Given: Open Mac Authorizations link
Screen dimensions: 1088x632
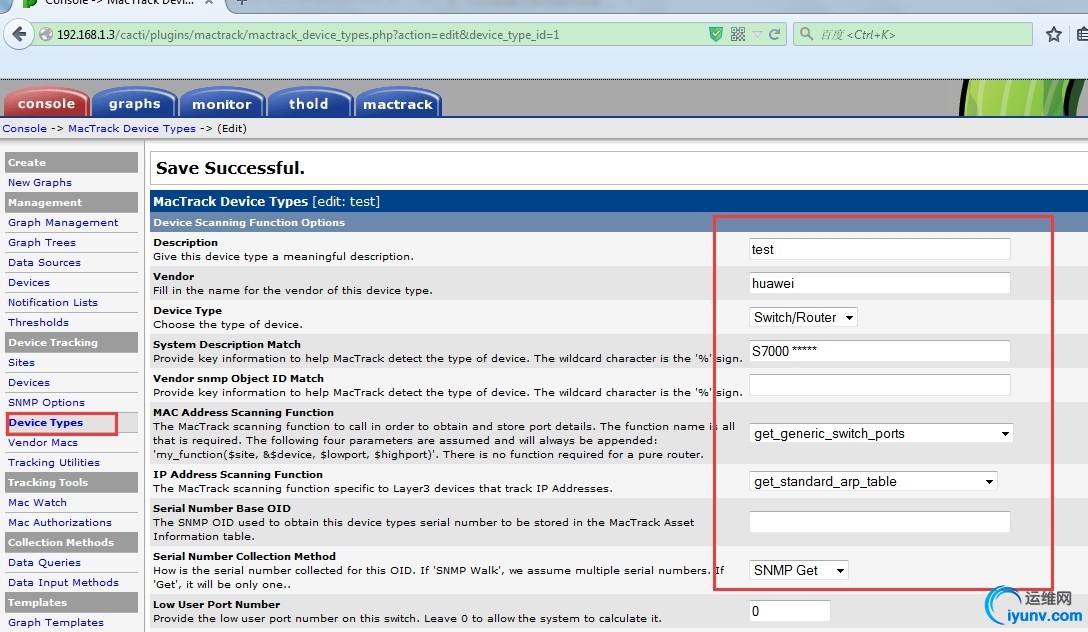Looking at the screenshot, I should [x=60, y=523].
